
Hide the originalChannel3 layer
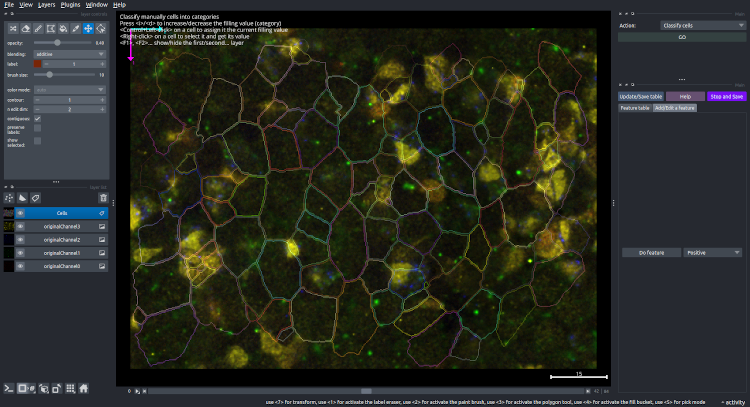[20, 227]
